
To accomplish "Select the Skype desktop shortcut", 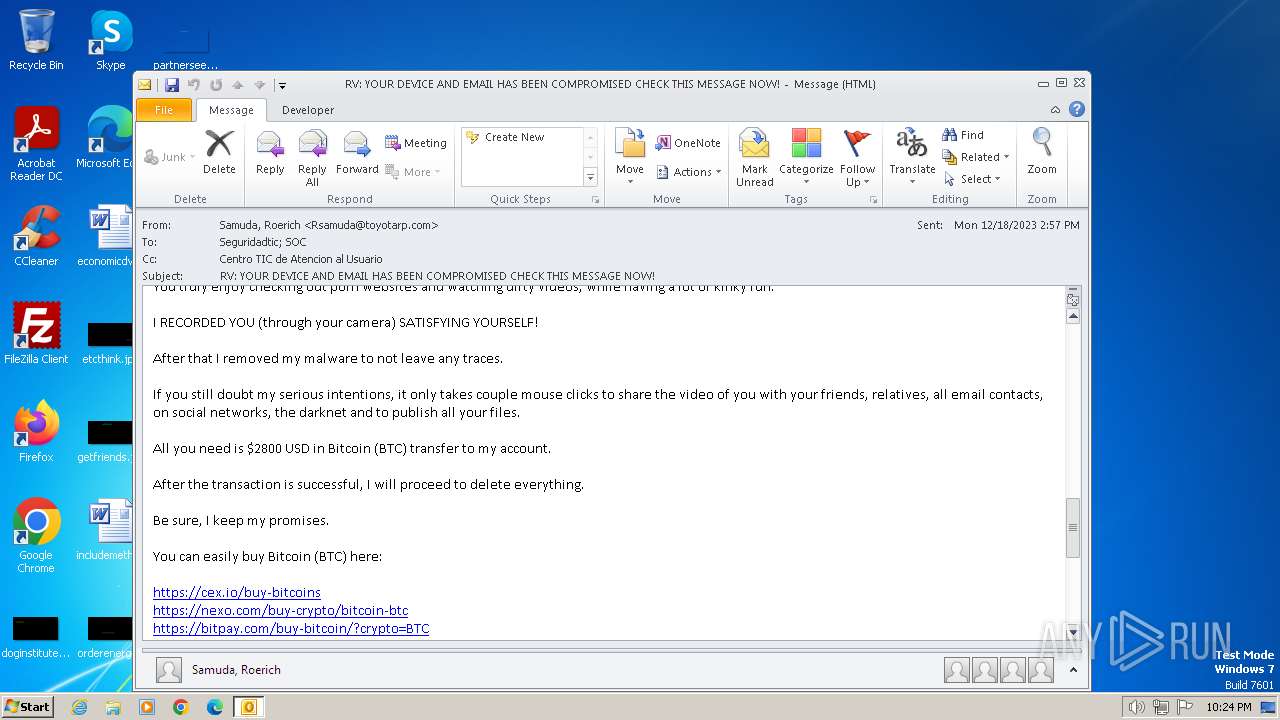I will pos(111,40).
